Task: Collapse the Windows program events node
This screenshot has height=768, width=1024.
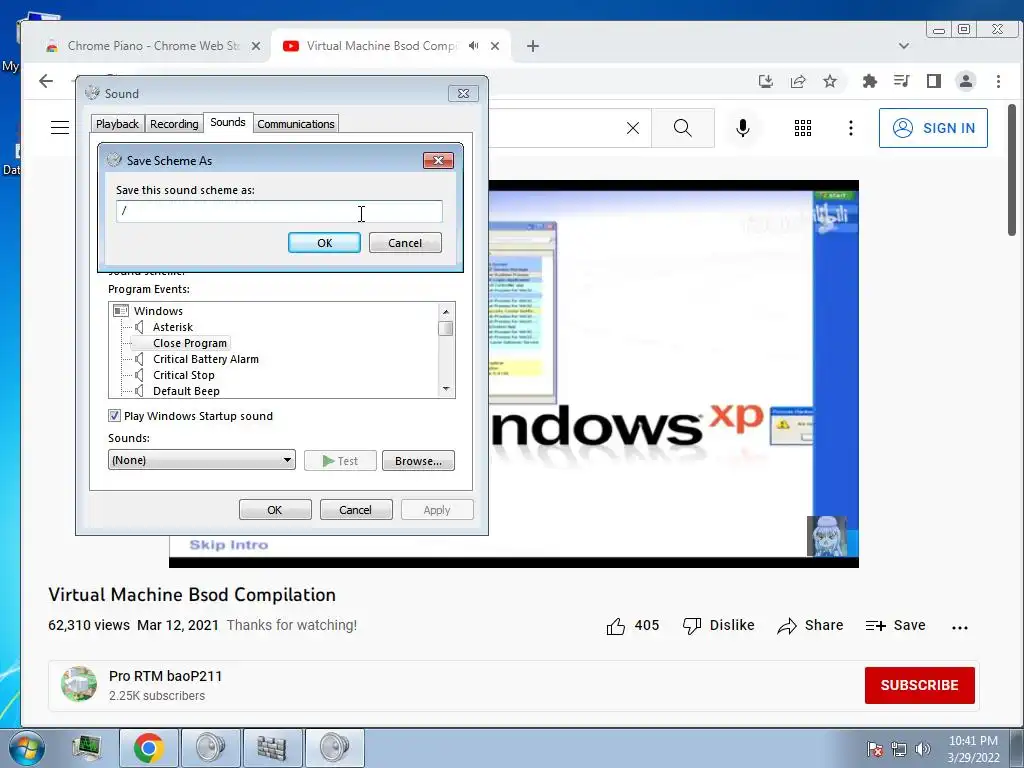Action: [x=121, y=311]
